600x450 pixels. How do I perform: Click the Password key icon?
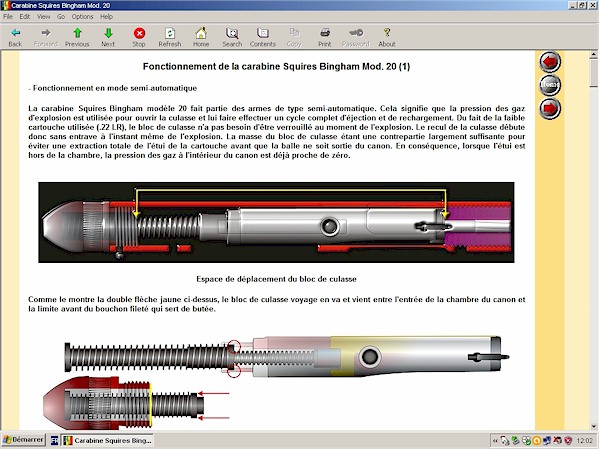tap(356, 33)
